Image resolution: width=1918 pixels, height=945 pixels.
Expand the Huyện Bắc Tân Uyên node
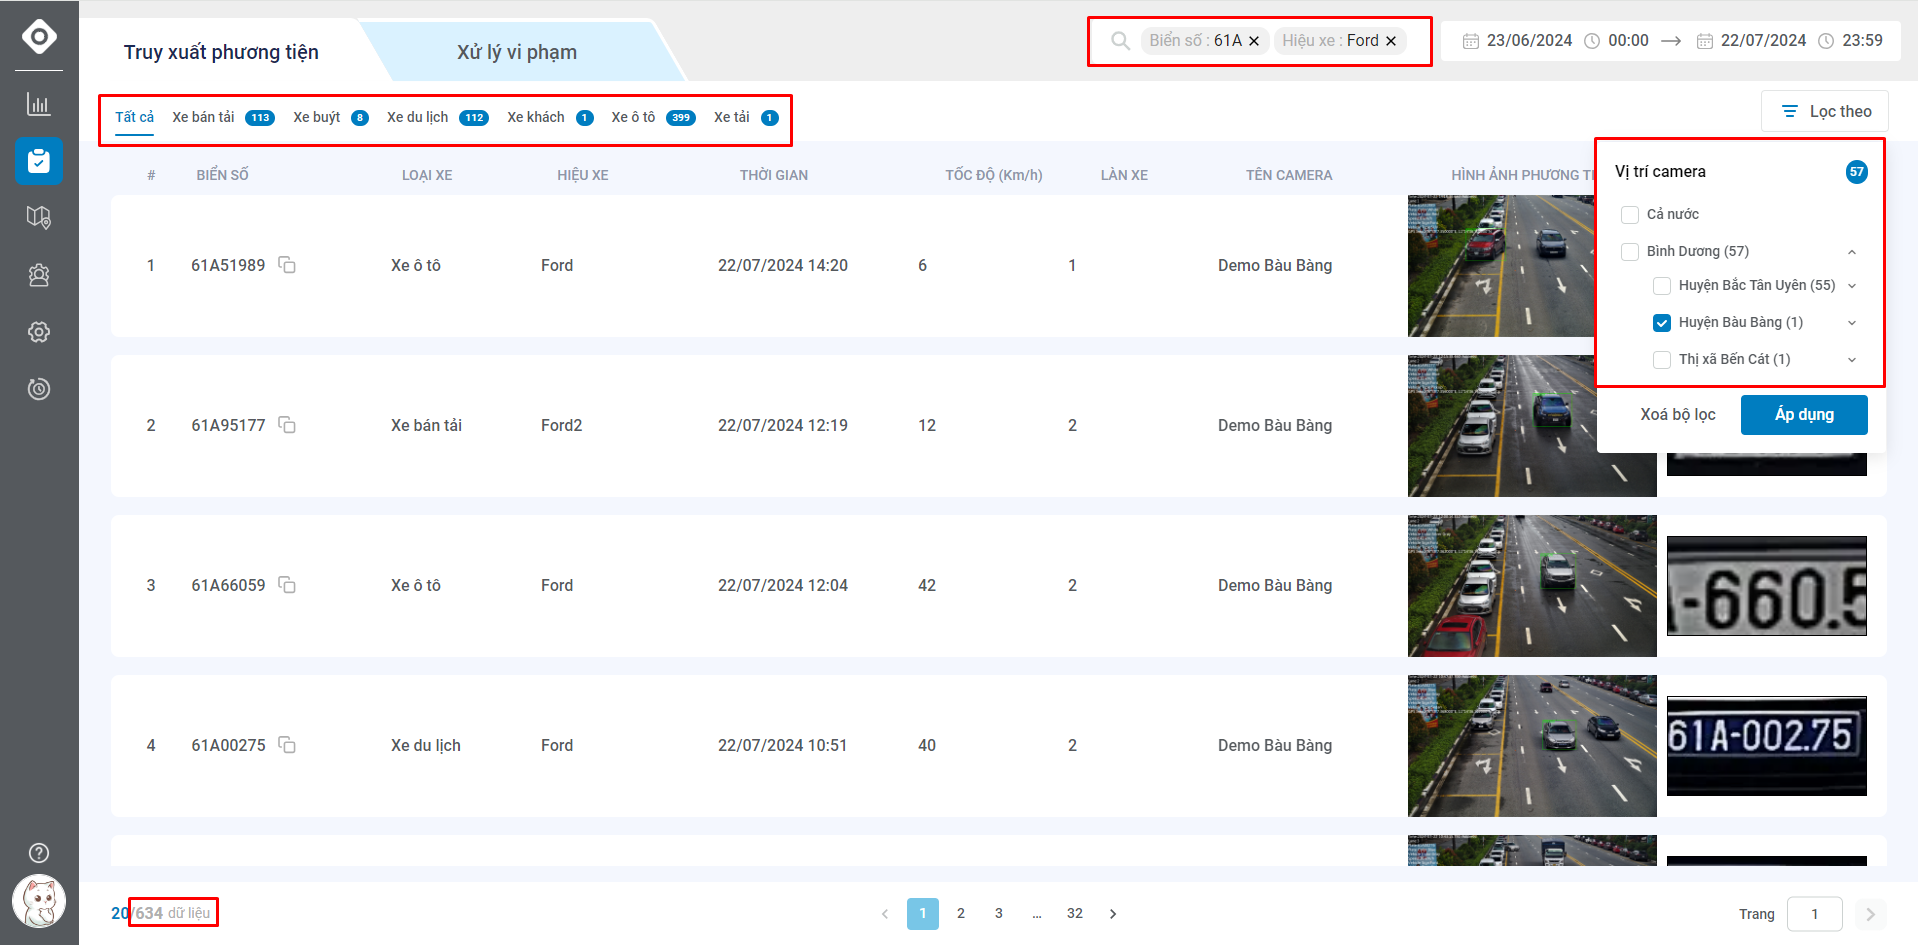1852,286
